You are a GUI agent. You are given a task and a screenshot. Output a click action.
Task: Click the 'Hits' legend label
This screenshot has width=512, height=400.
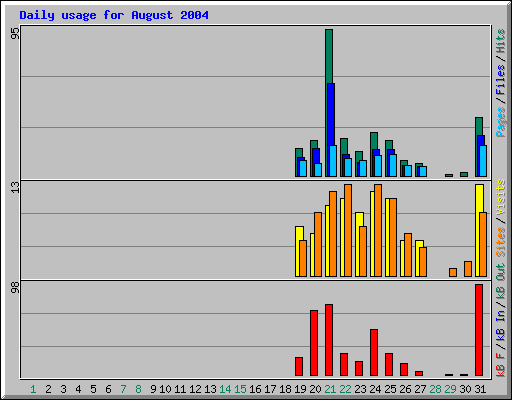tap(500, 41)
